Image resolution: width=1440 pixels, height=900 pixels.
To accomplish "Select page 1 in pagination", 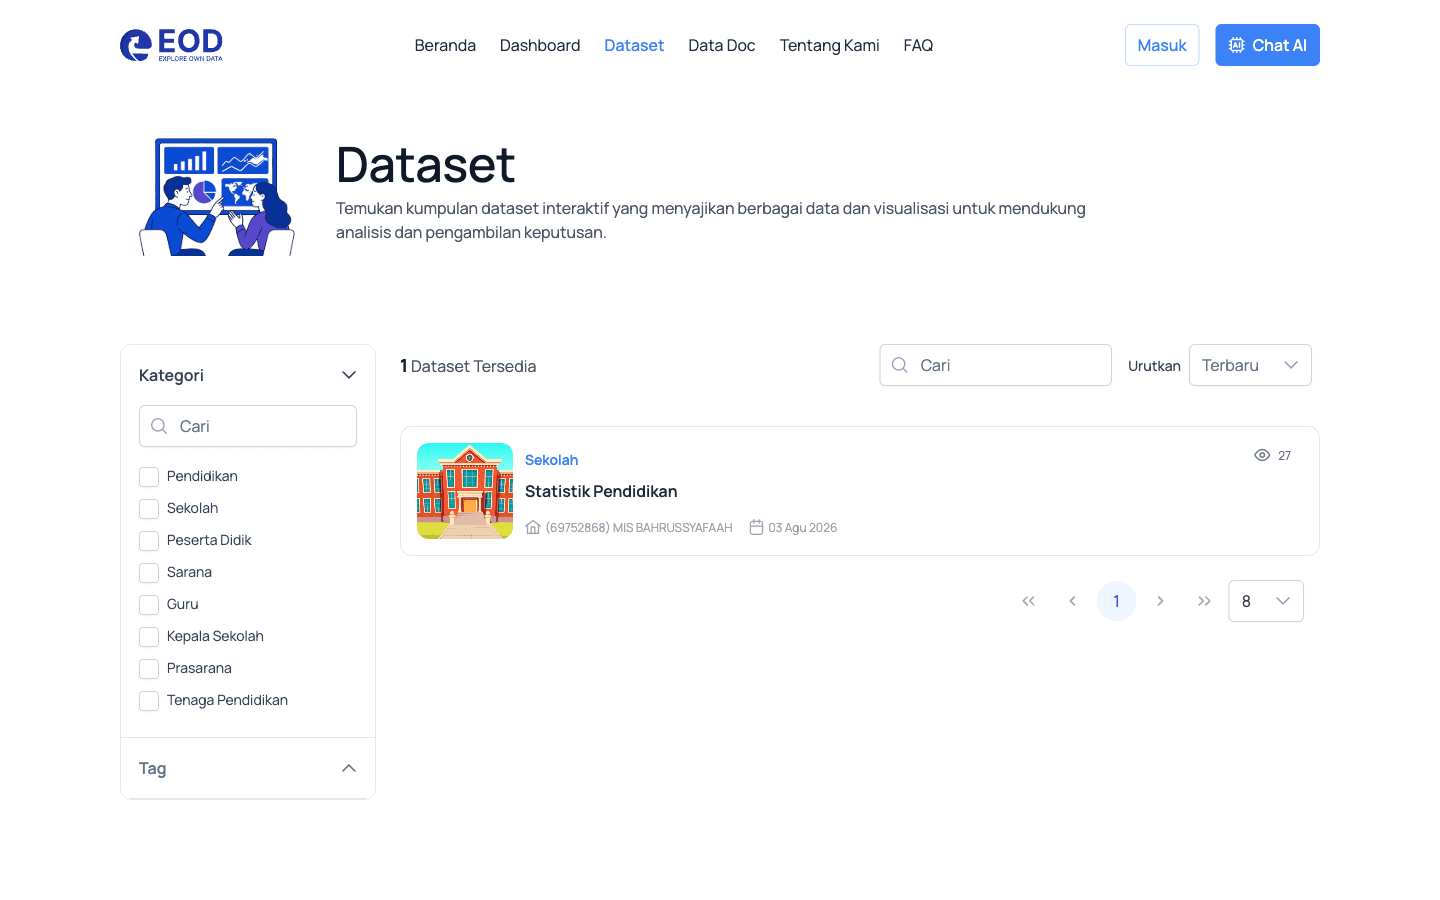I will point(1116,601).
